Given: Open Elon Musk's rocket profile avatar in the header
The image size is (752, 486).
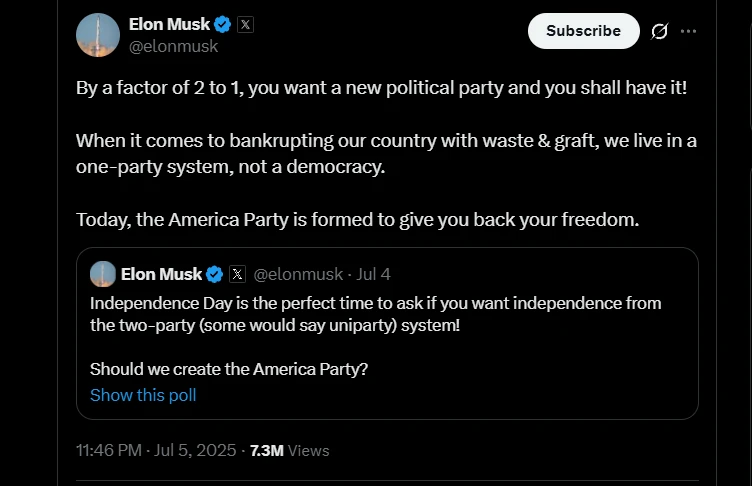Looking at the screenshot, I should tap(98, 35).
